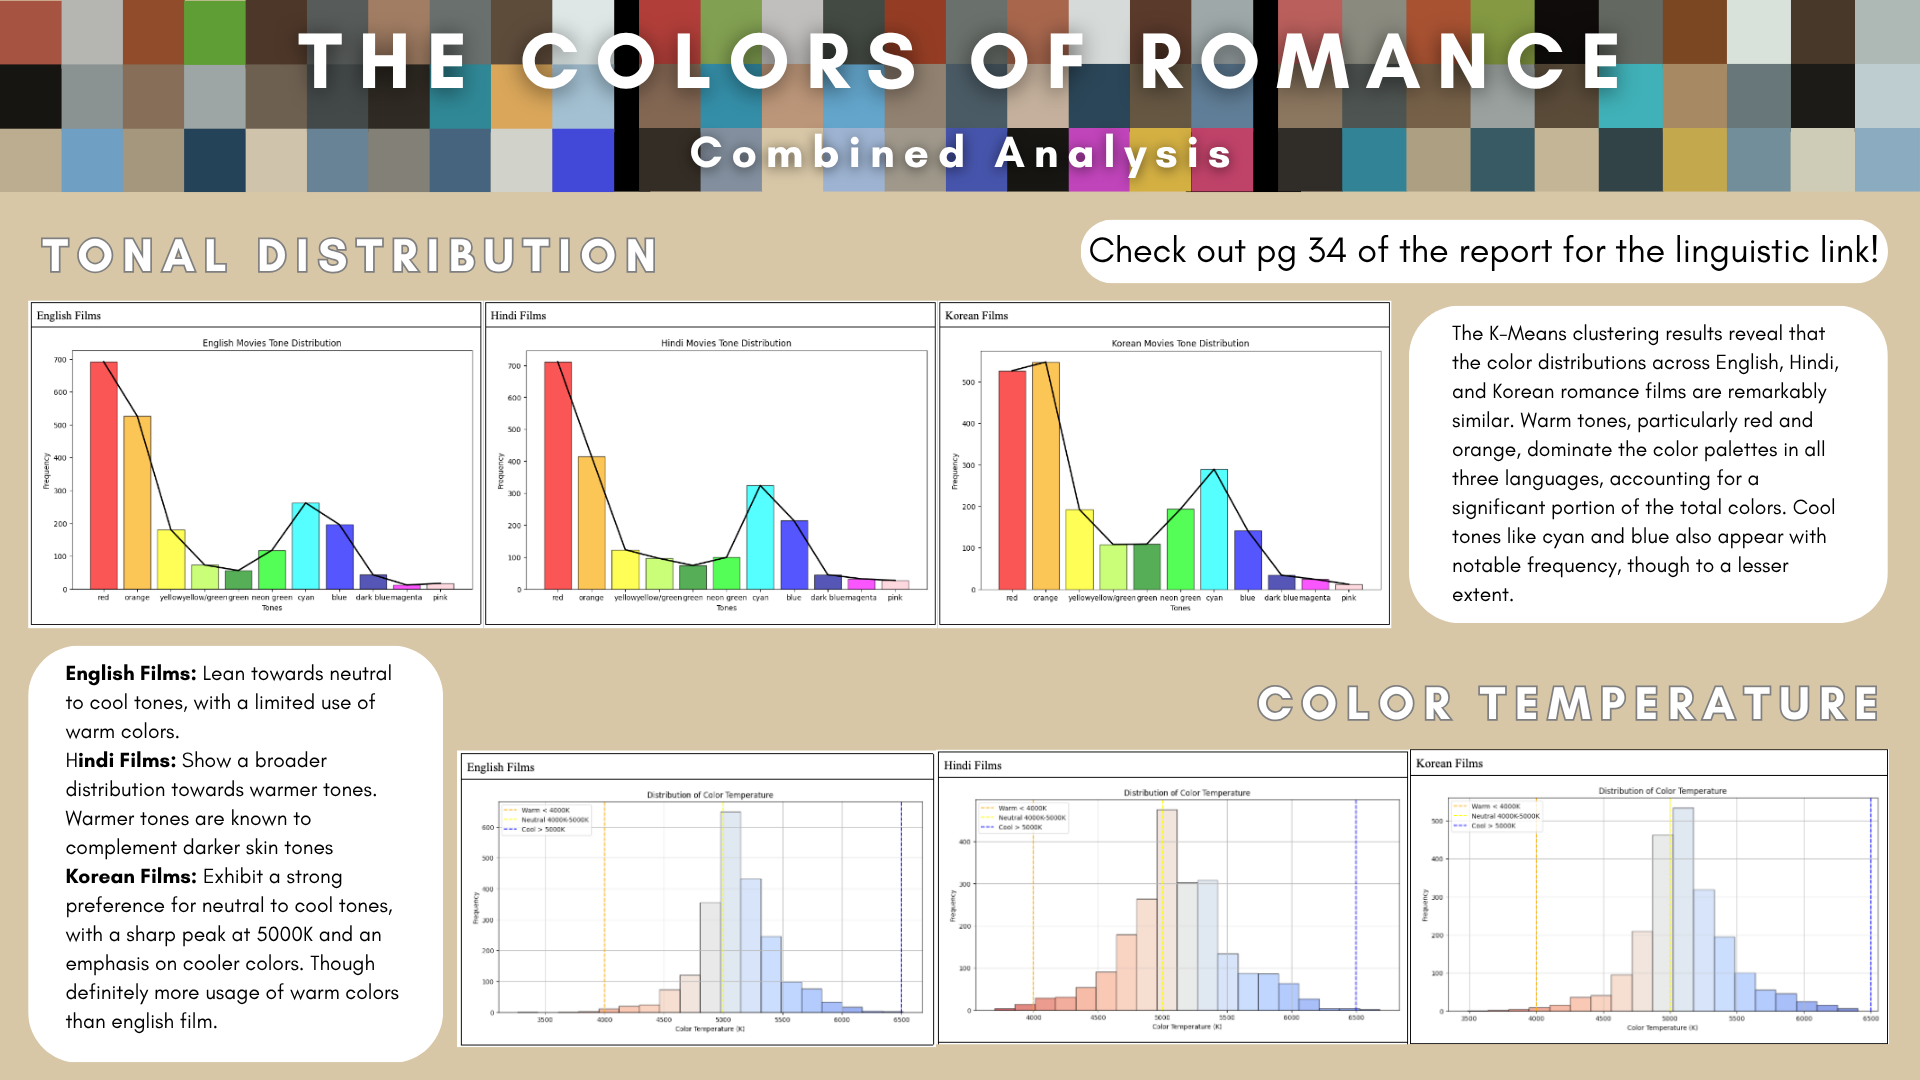This screenshot has width=1920, height=1080.
Task: Click the "Hindi Films" header above tone chart
Action: [518, 316]
